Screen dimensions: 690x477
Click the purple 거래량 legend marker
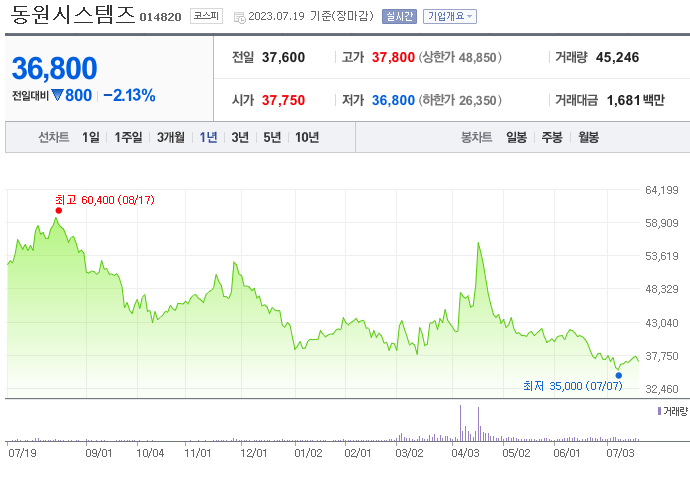click(659, 411)
